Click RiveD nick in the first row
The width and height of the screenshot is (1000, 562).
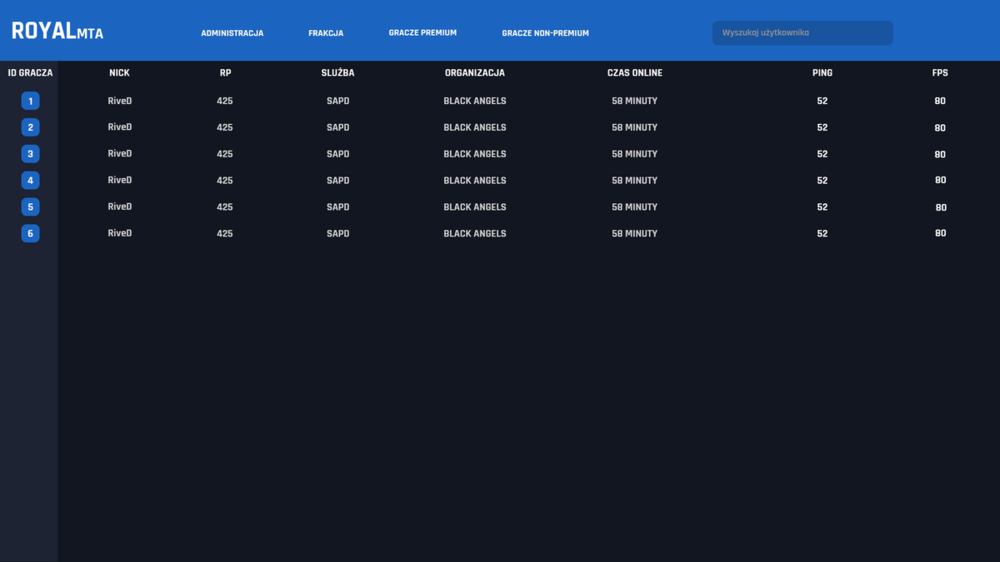(x=120, y=101)
